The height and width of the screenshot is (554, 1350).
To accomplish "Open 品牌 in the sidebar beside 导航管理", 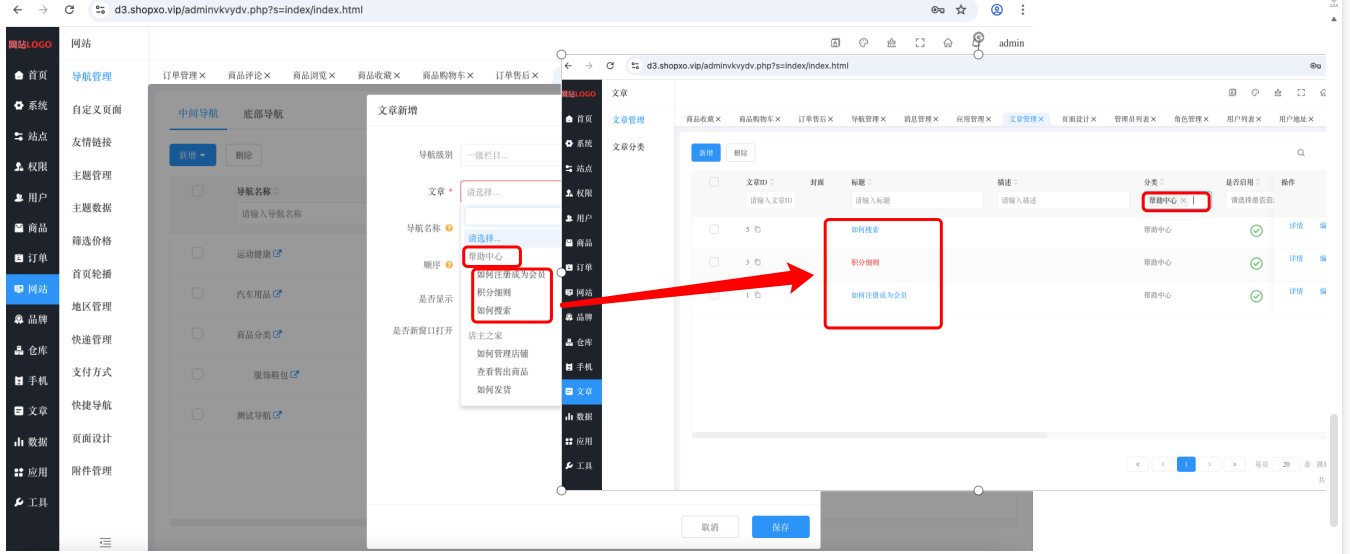I will (x=30, y=319).
